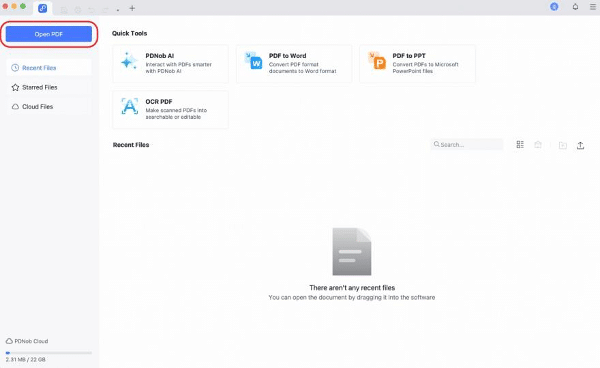Click the grayed save icon in title bar
The image size is (600, 368).
(x=64, y=10)
